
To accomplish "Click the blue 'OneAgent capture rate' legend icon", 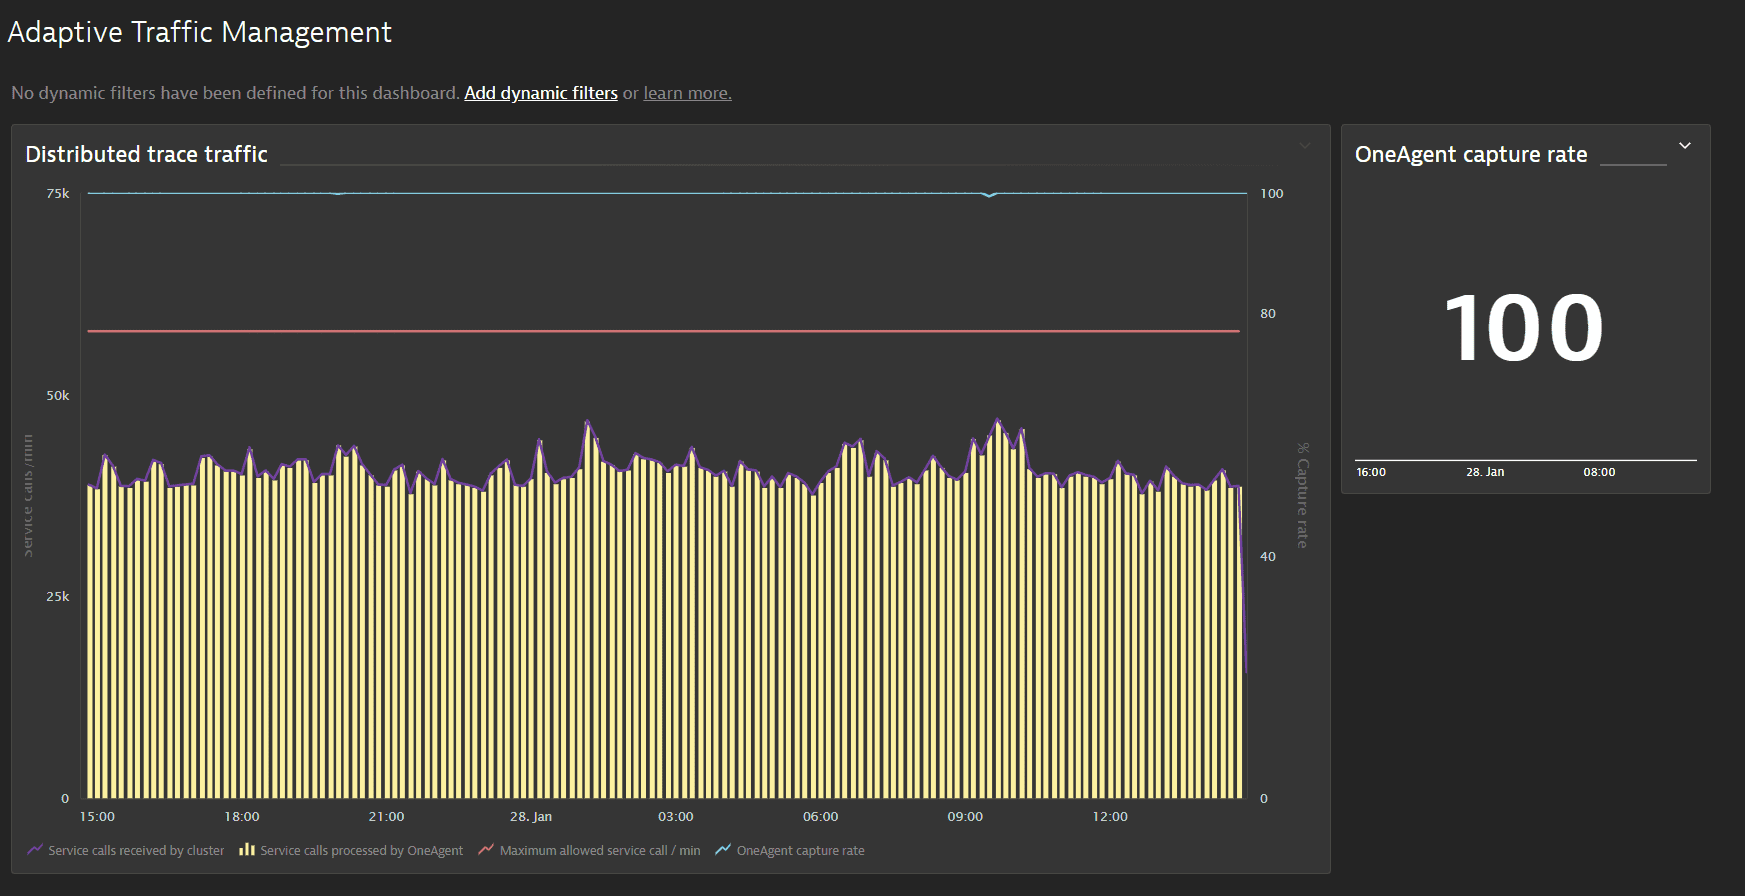I will (723, 850).
